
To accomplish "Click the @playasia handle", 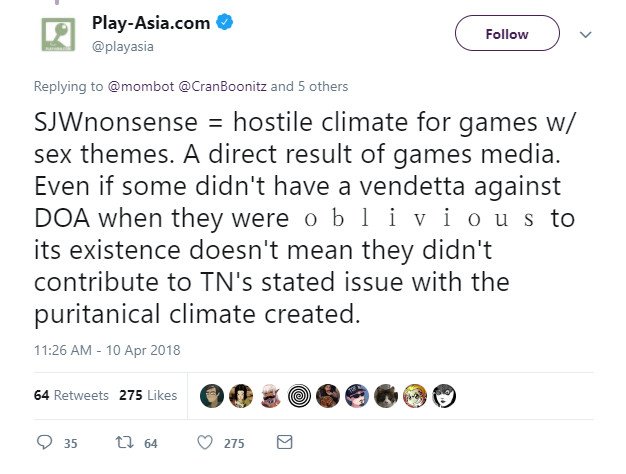I will [x=123, y=47].
